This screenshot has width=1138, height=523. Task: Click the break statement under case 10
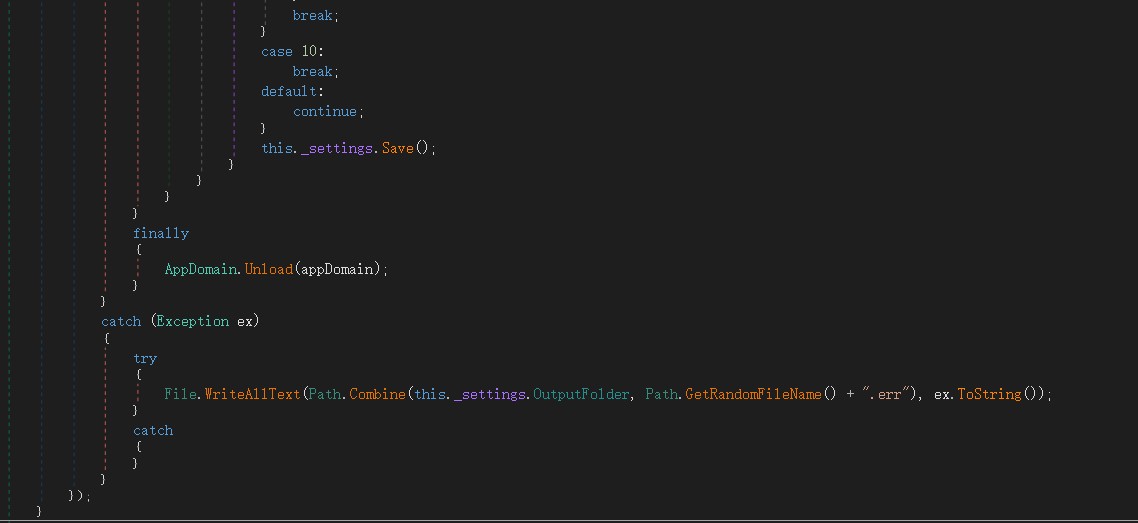[313, 71]
